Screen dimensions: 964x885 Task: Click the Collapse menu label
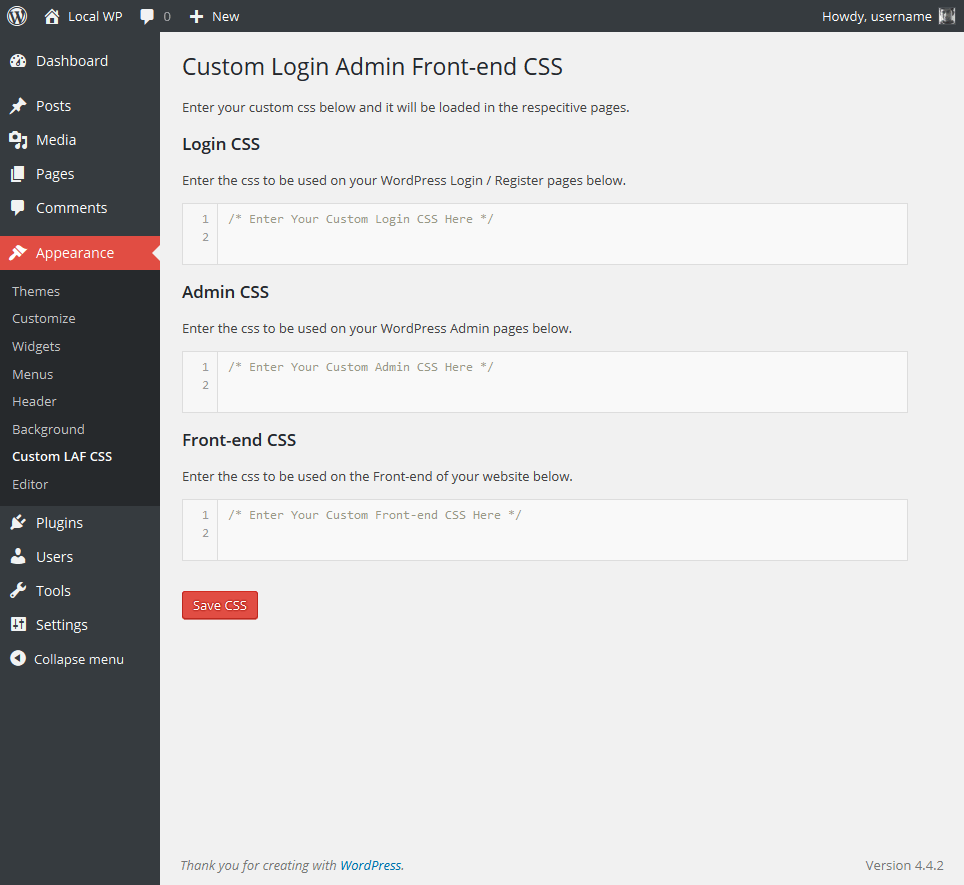tap(79, 659)
